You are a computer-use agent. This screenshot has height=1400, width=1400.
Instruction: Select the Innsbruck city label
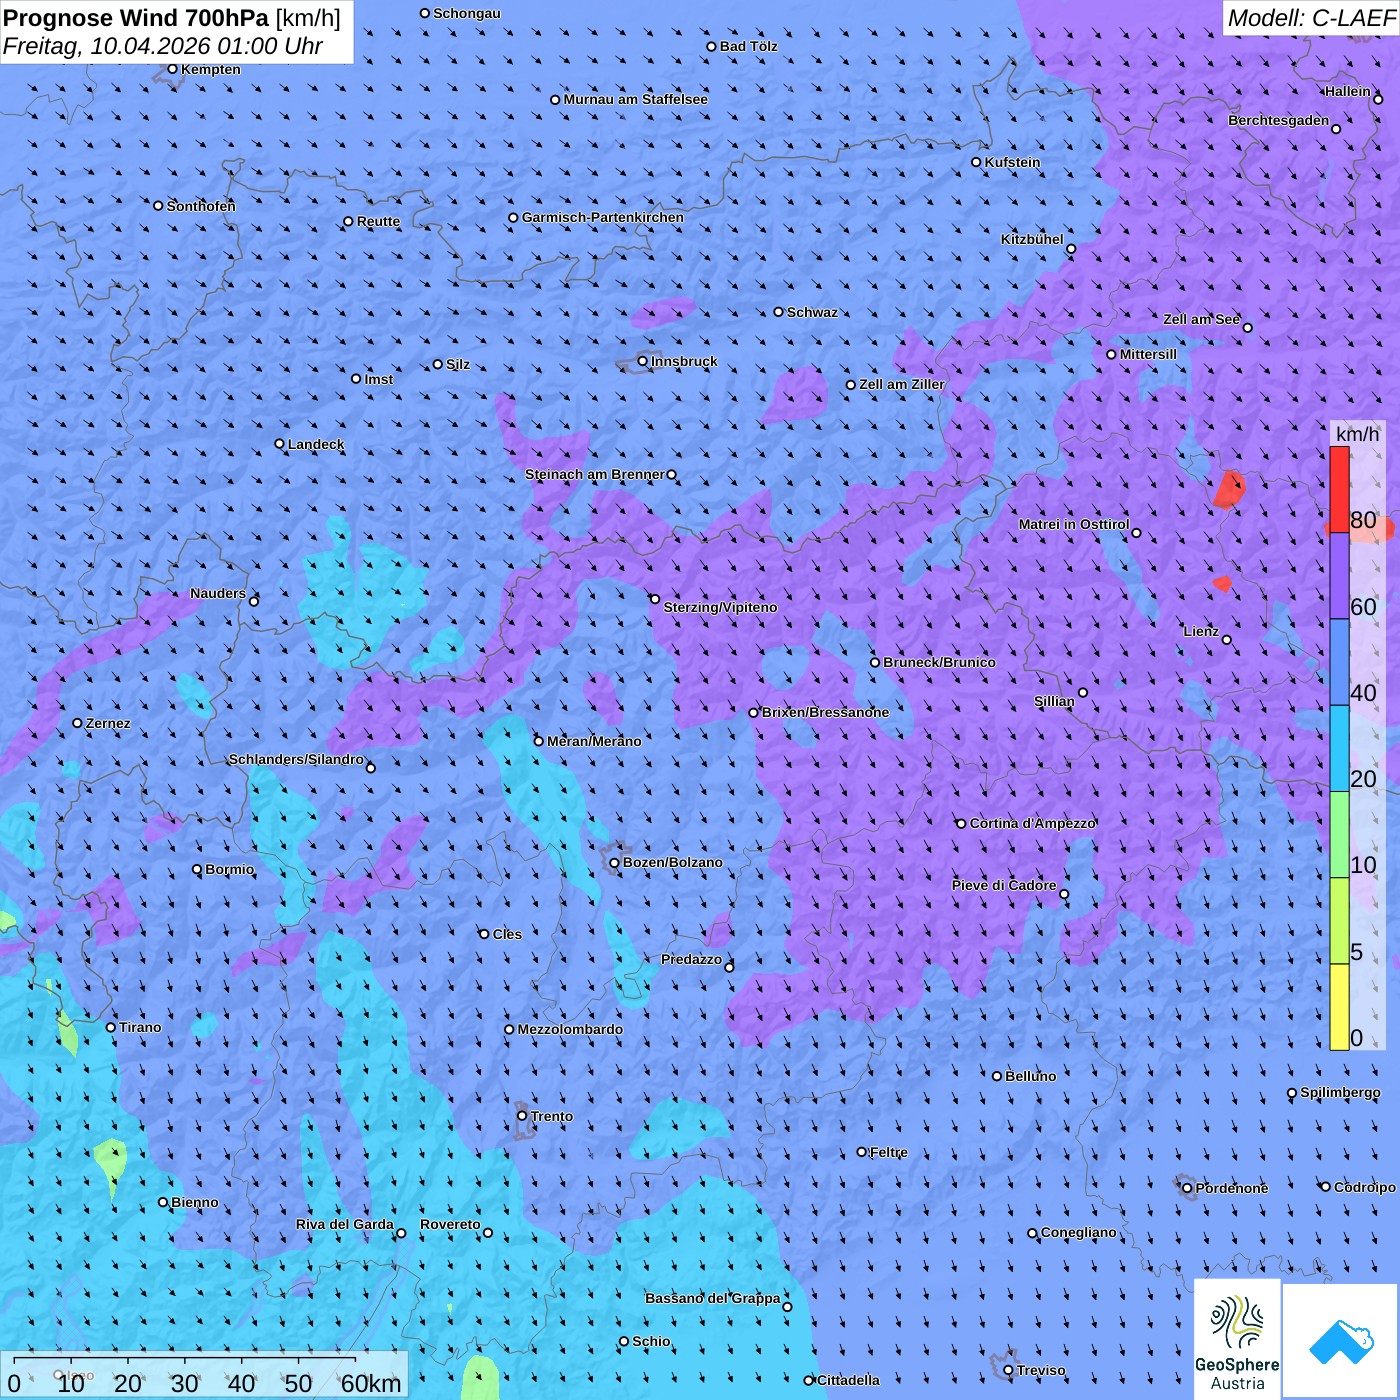(684, 361)
